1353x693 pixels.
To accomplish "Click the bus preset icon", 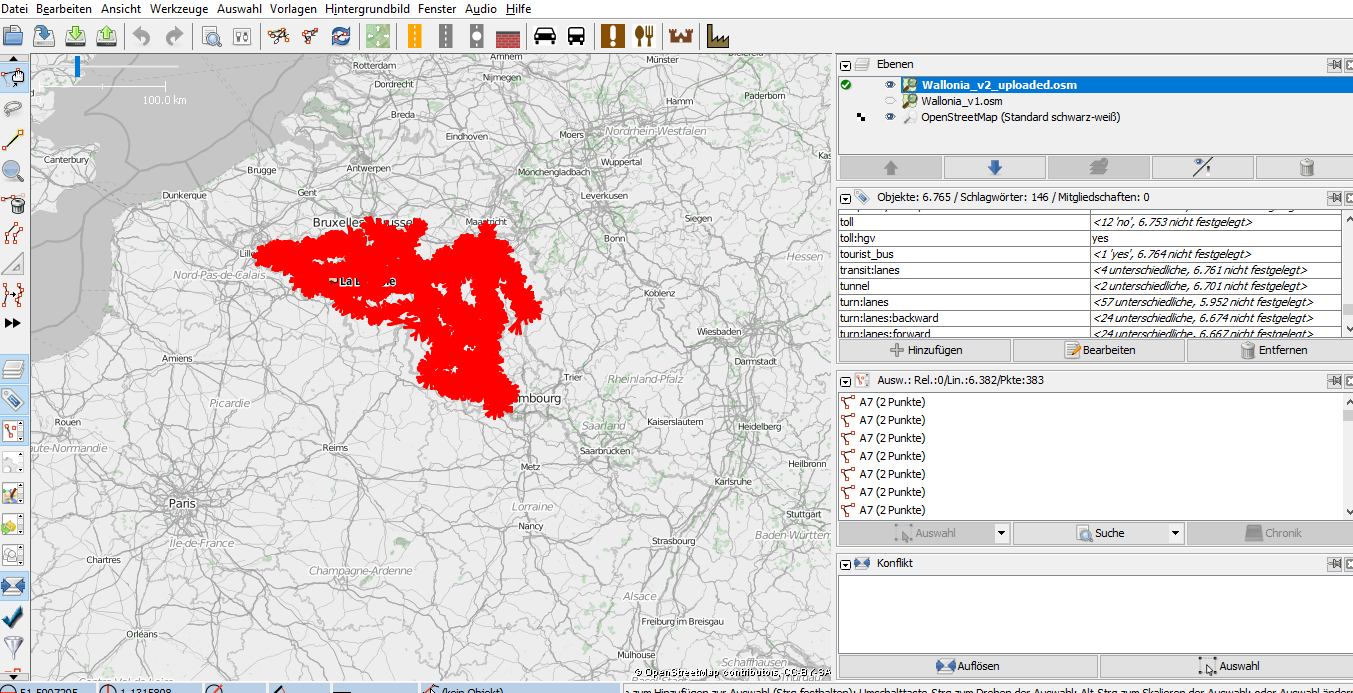I will point(577,37).
